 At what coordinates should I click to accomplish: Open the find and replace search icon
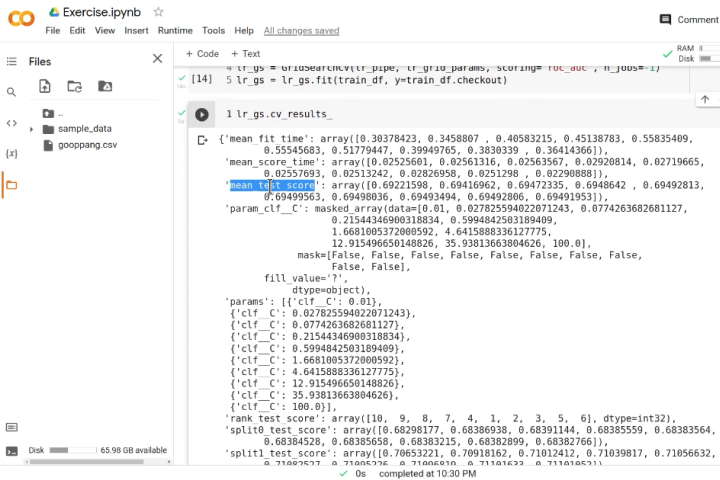11,92
